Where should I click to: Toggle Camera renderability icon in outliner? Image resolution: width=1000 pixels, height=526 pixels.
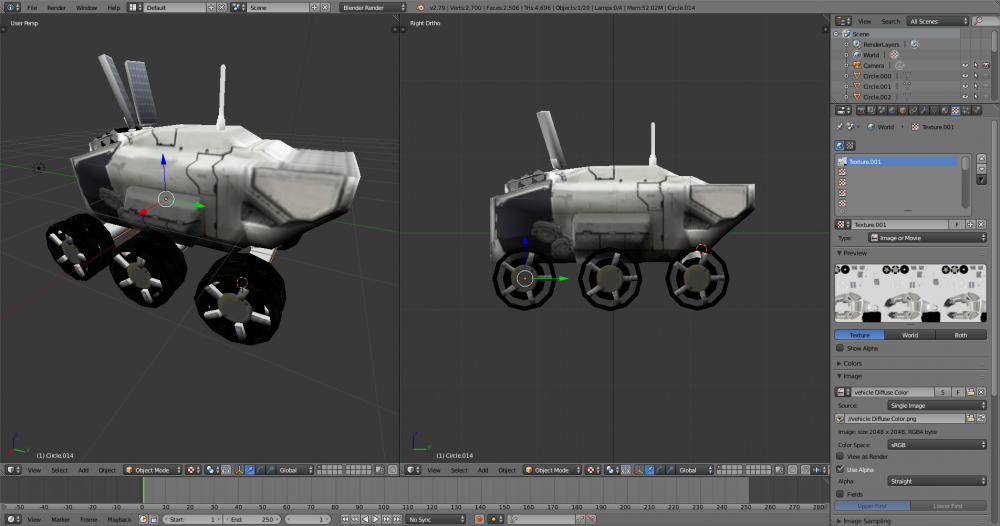pyautogui.click(x=986, y=65)
